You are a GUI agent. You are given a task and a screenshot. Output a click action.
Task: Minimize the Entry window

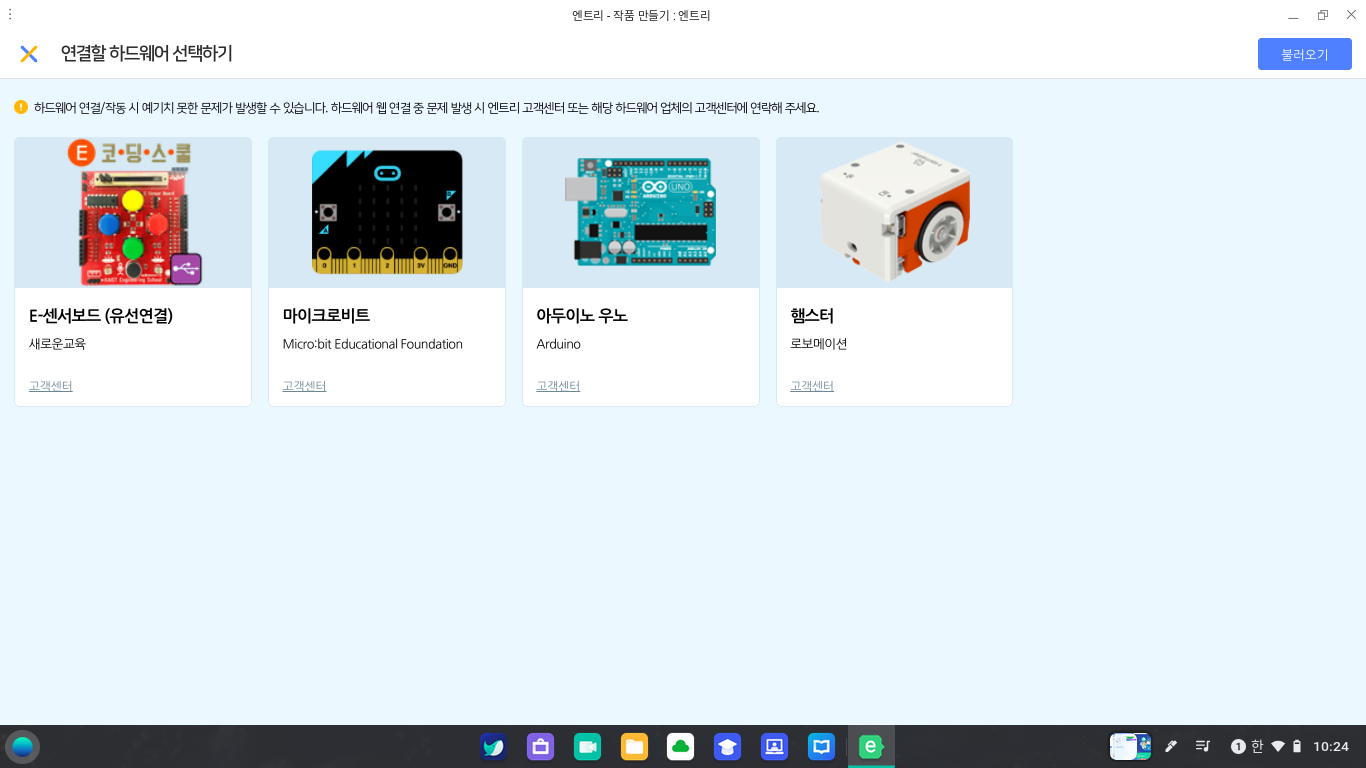click(1294, 15)
